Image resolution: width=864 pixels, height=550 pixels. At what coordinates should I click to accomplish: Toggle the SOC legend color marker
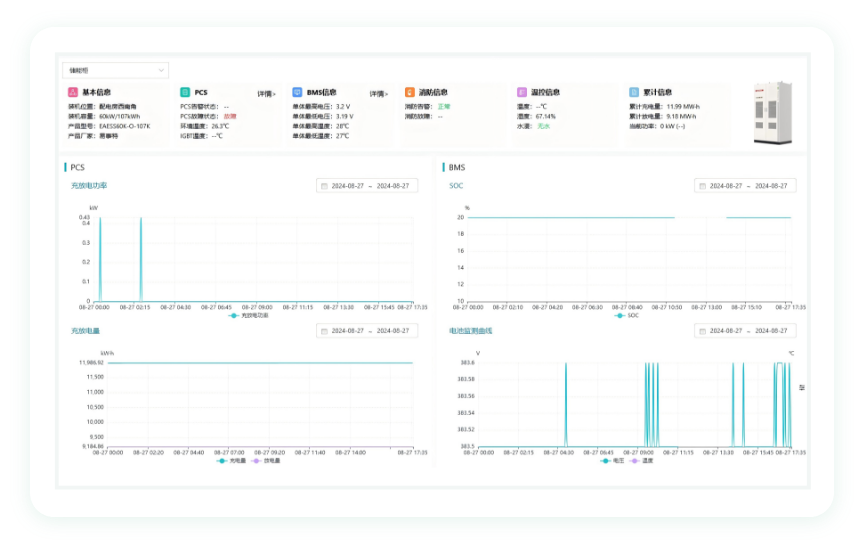click(619, 316)
